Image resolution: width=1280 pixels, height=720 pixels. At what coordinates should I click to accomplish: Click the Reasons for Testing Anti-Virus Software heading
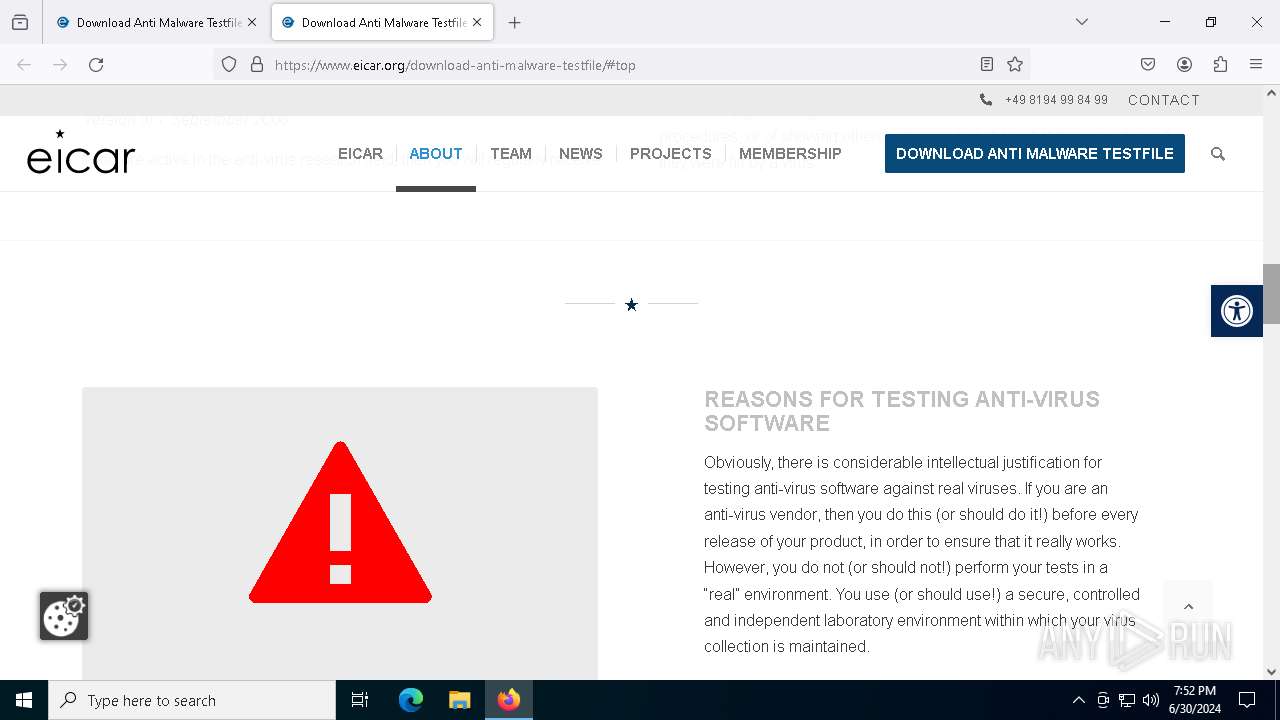pyautogui.click(x=902, y=411)
